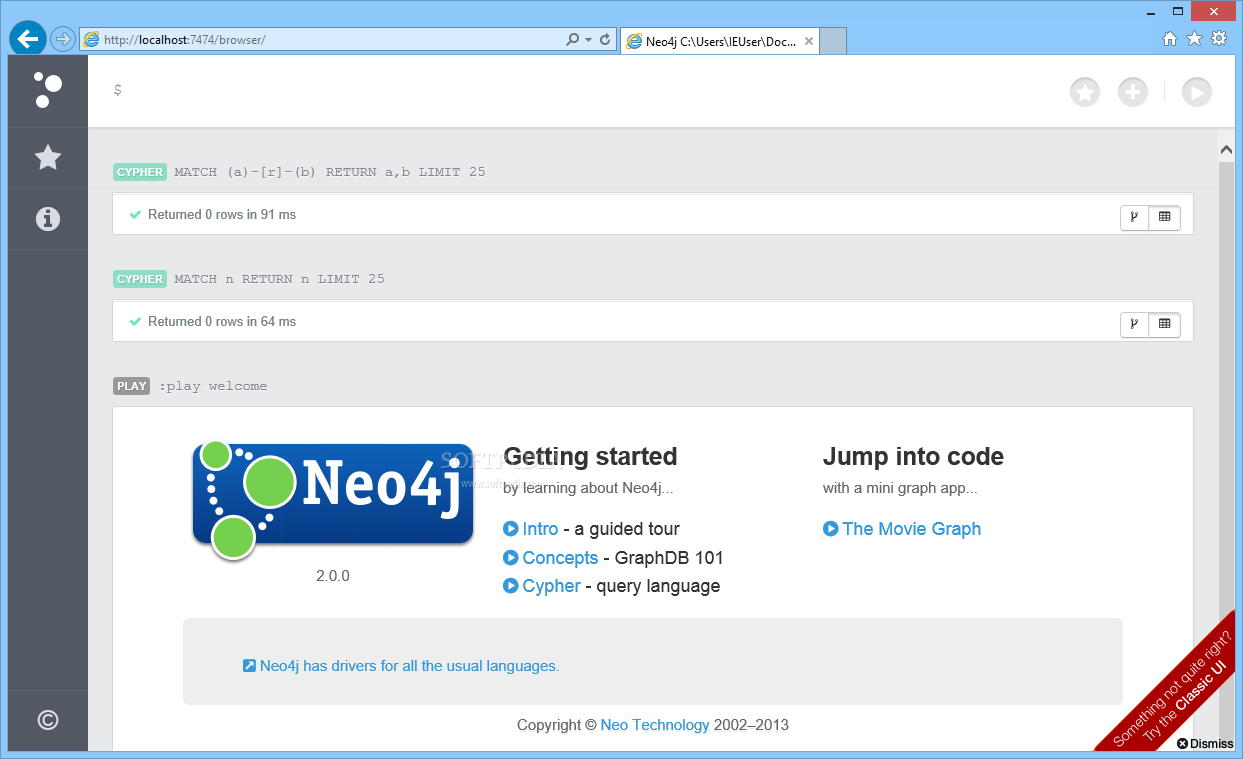Click the Jump into code heading
The width and height of the screenshot is (1243, 759).
pos(913,457)
